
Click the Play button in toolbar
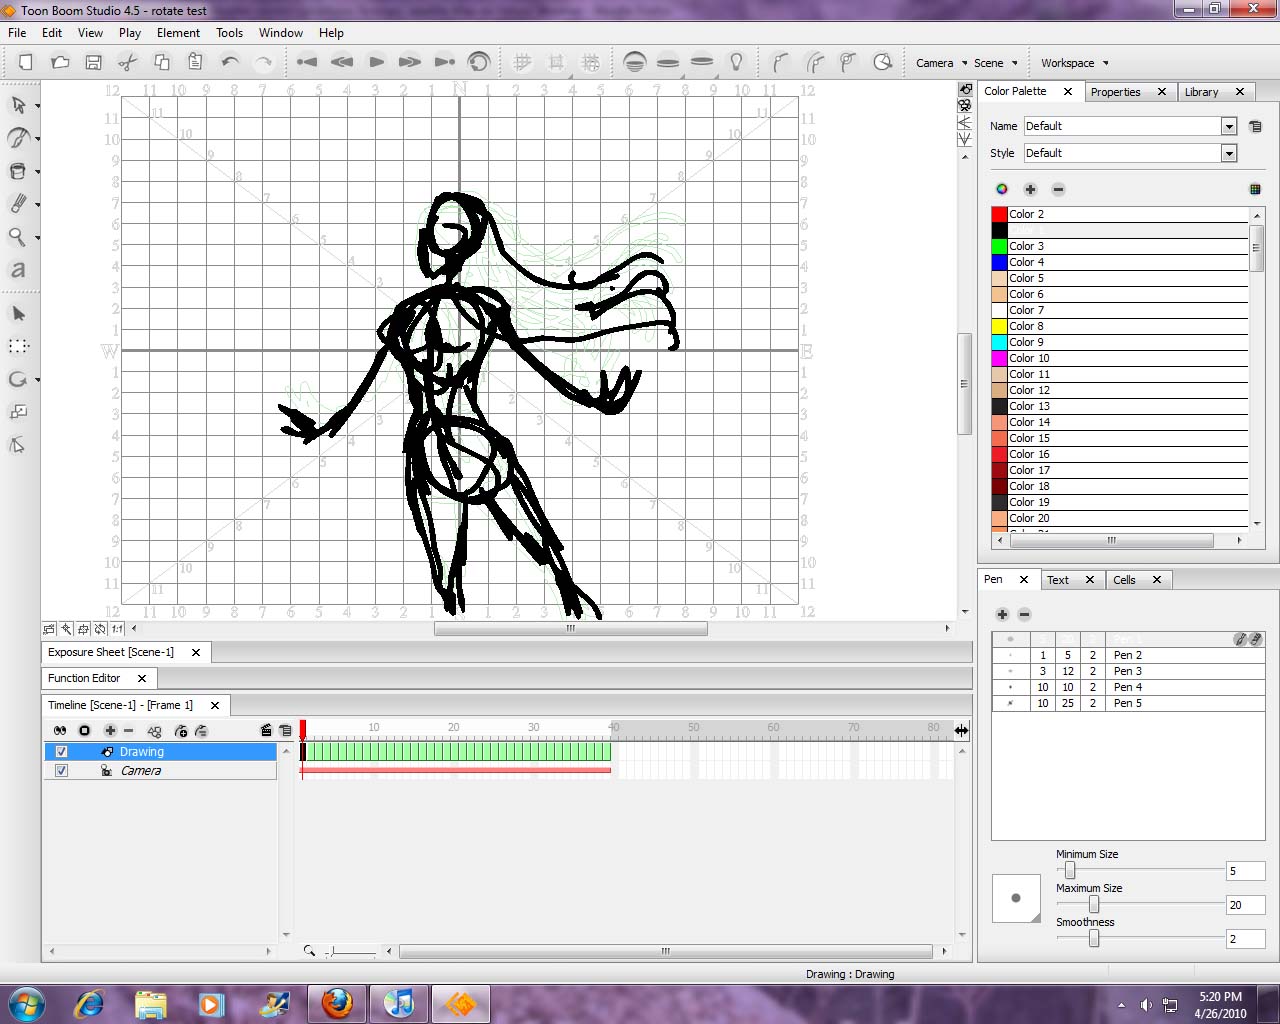377,62
